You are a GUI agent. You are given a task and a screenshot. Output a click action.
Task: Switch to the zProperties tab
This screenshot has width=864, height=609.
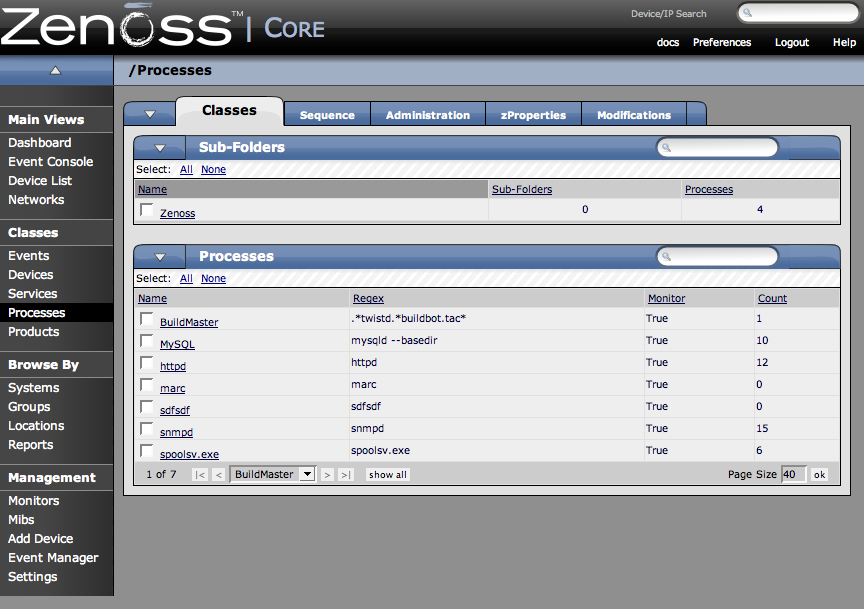click(x=533, y=115)
